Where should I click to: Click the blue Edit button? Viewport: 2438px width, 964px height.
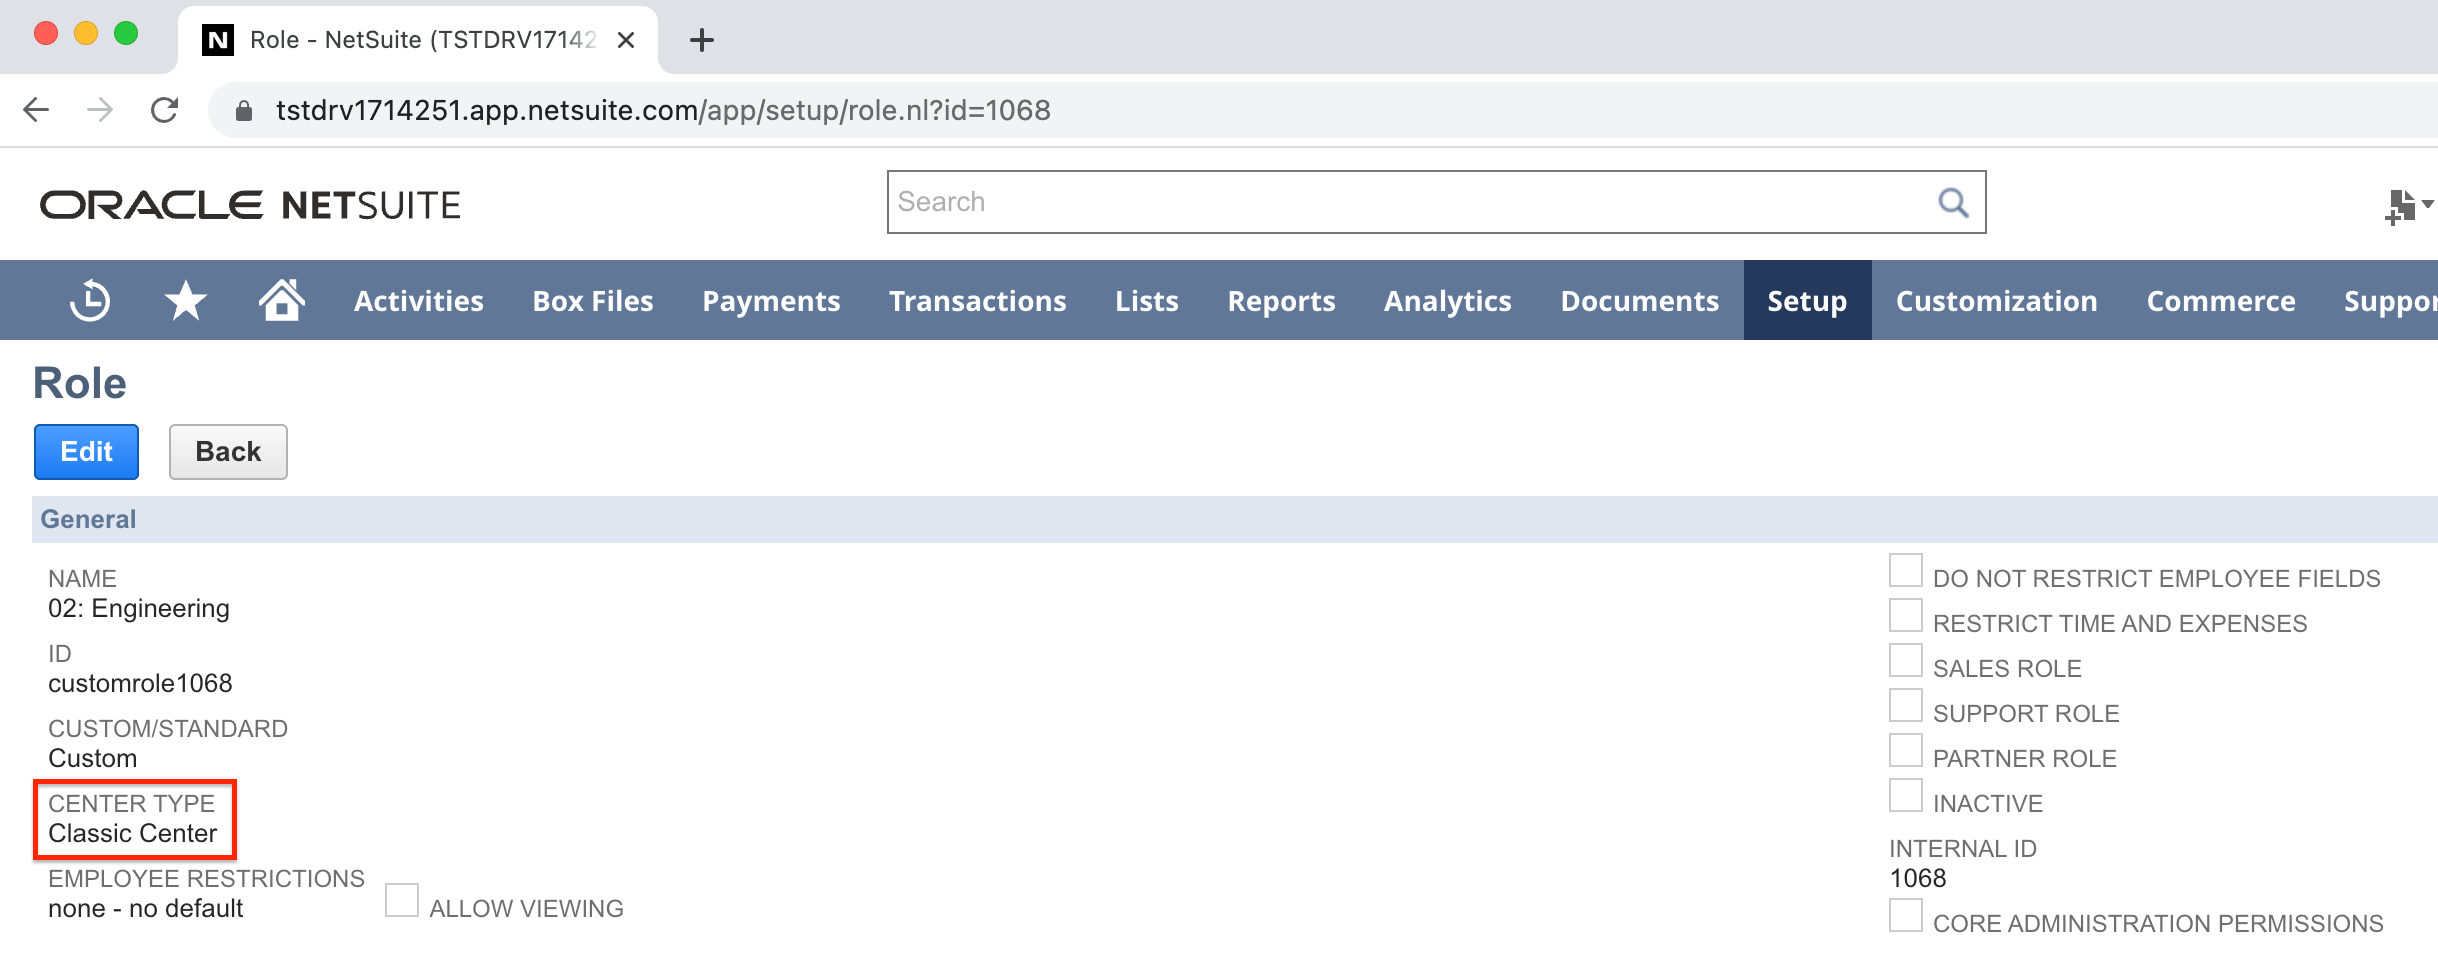(86, 452)
